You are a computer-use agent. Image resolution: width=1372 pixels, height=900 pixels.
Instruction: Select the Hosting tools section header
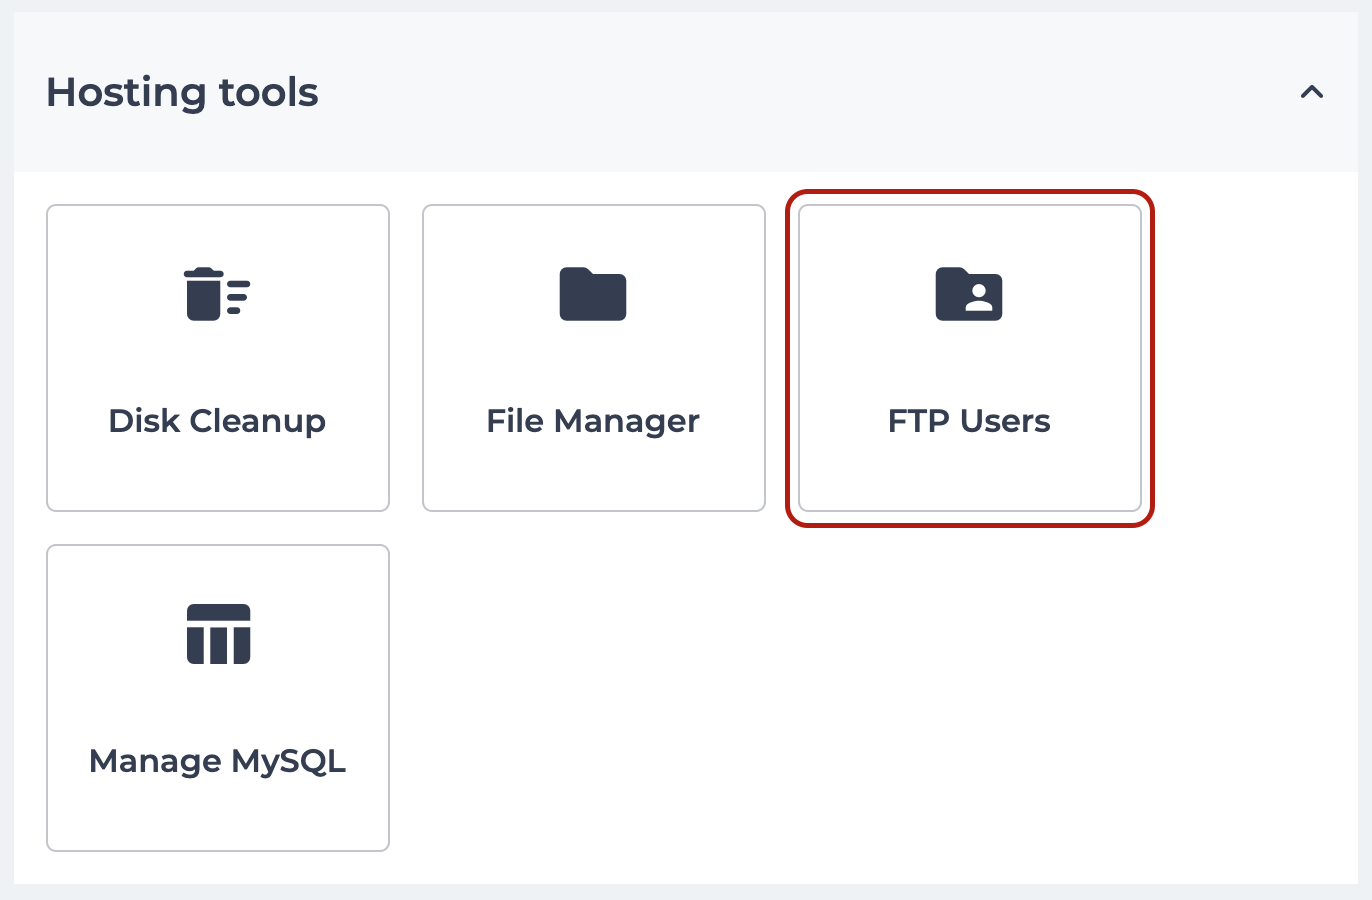[182, 92]
